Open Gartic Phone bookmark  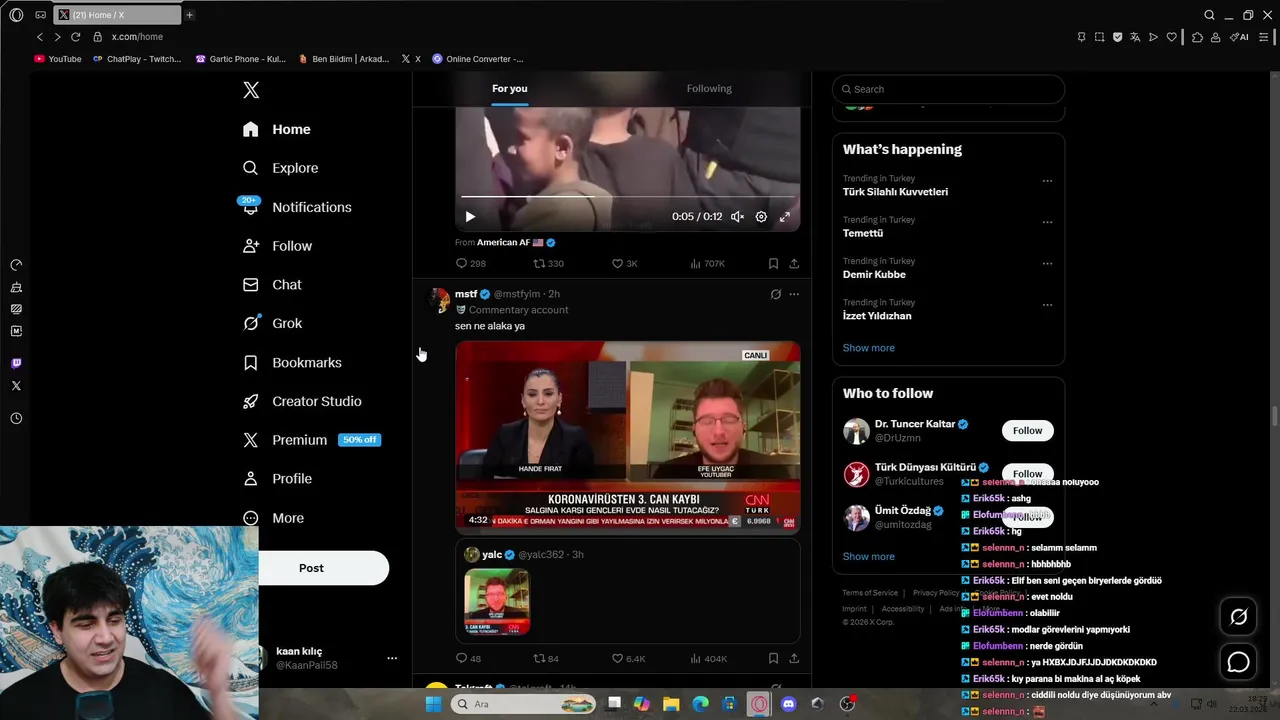point(241,59)
